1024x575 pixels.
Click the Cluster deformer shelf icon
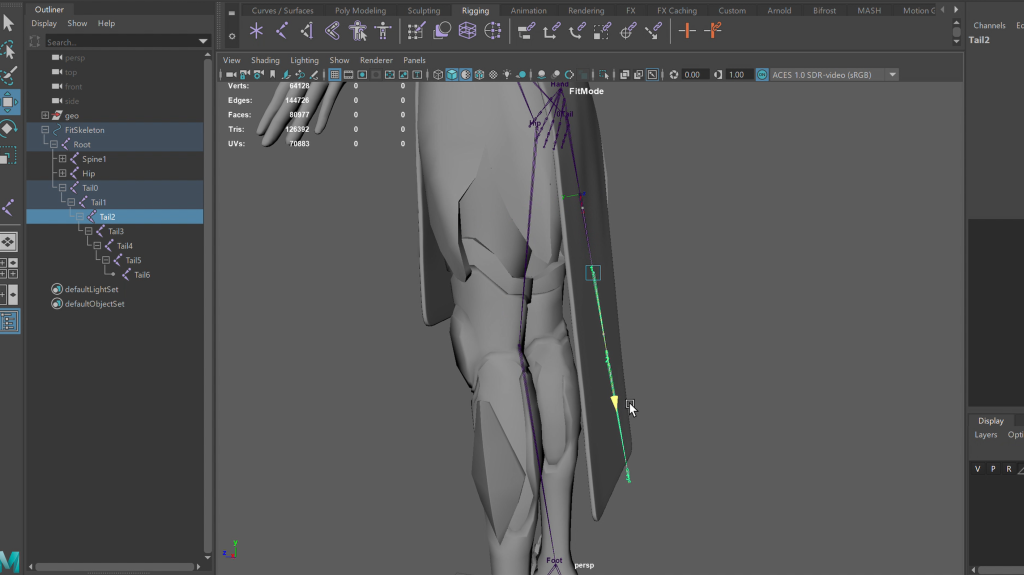[x=493, y=31]
